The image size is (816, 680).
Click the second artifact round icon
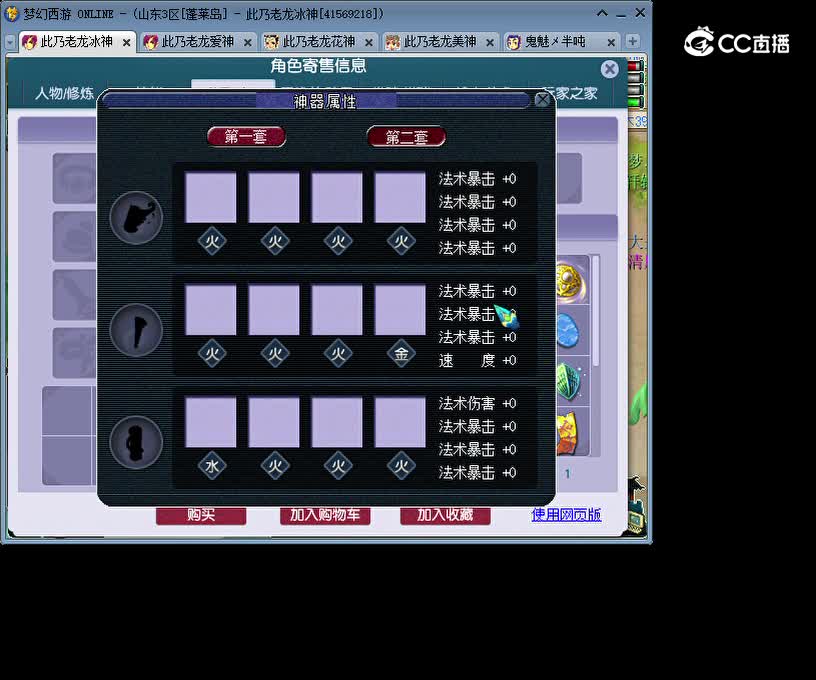136,330
